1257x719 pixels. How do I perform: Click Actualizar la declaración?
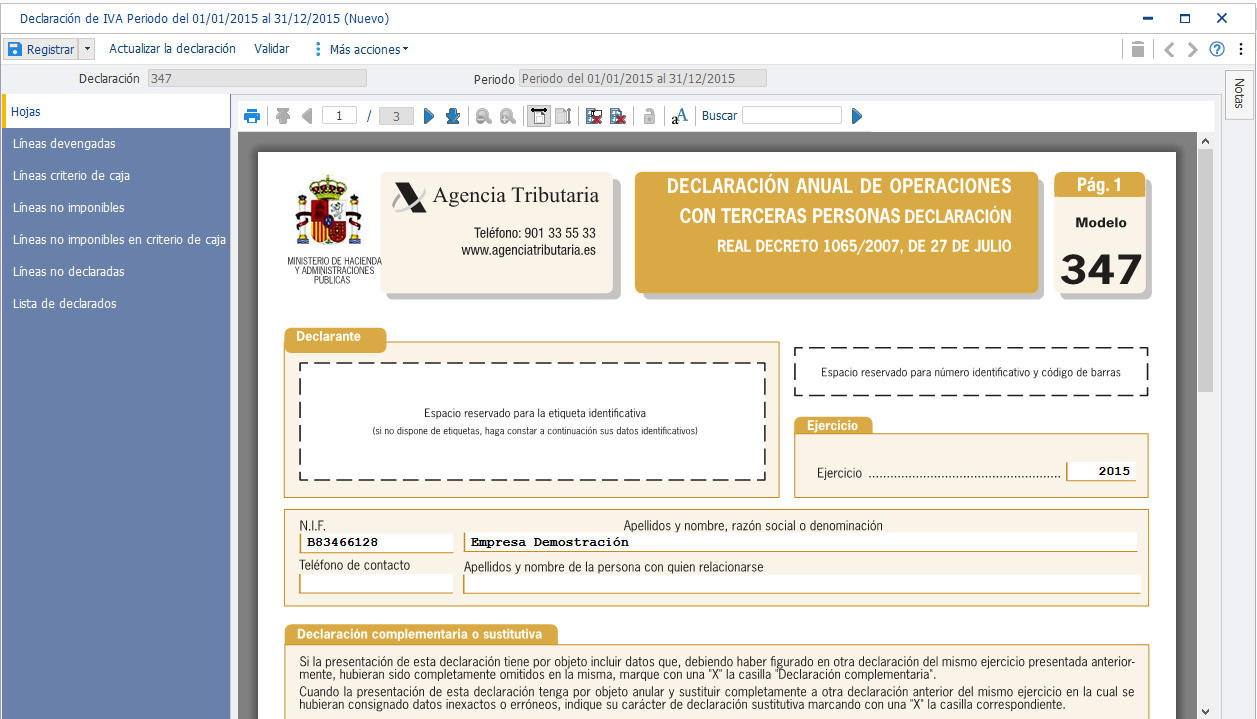172,49
